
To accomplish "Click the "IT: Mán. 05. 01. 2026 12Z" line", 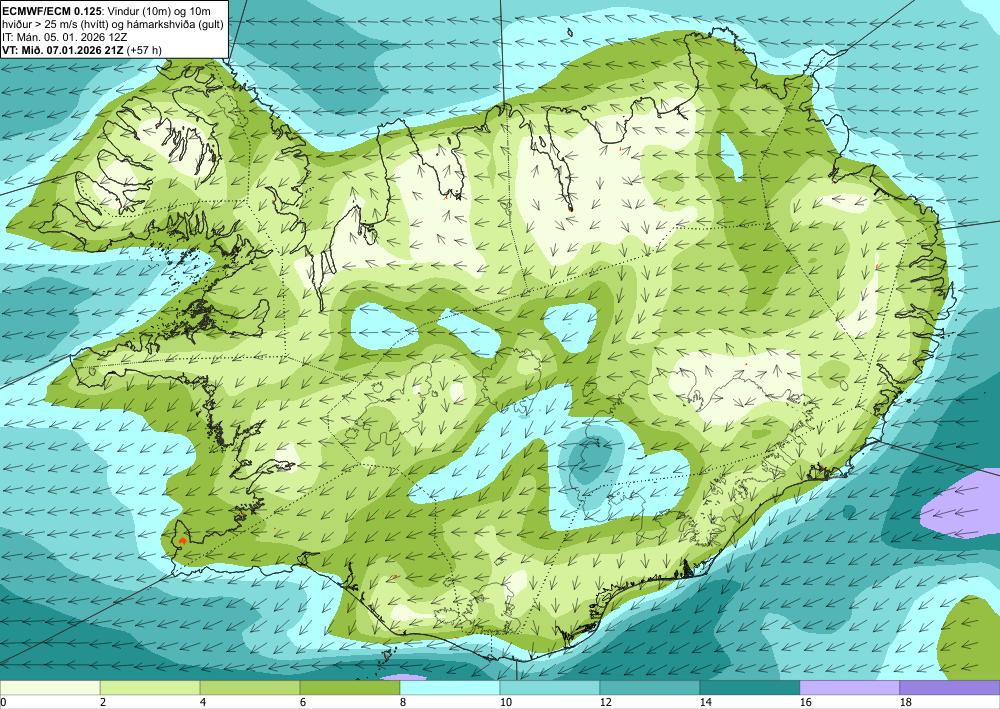I will click(65, 37).
